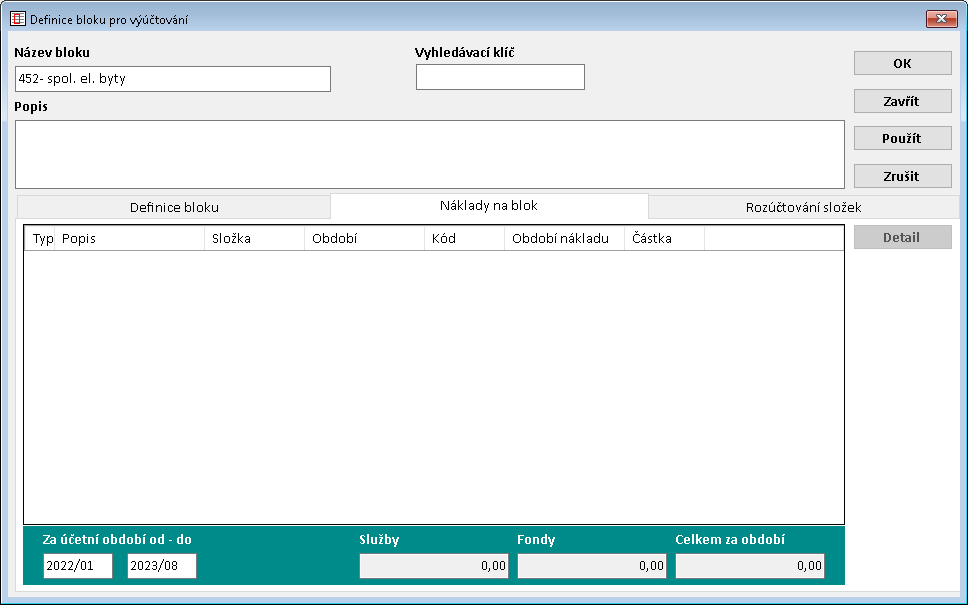This screenshot has height=605, width=968.
Task: Select the Náklady na blok tab
Action: click(x=489, y=206)
